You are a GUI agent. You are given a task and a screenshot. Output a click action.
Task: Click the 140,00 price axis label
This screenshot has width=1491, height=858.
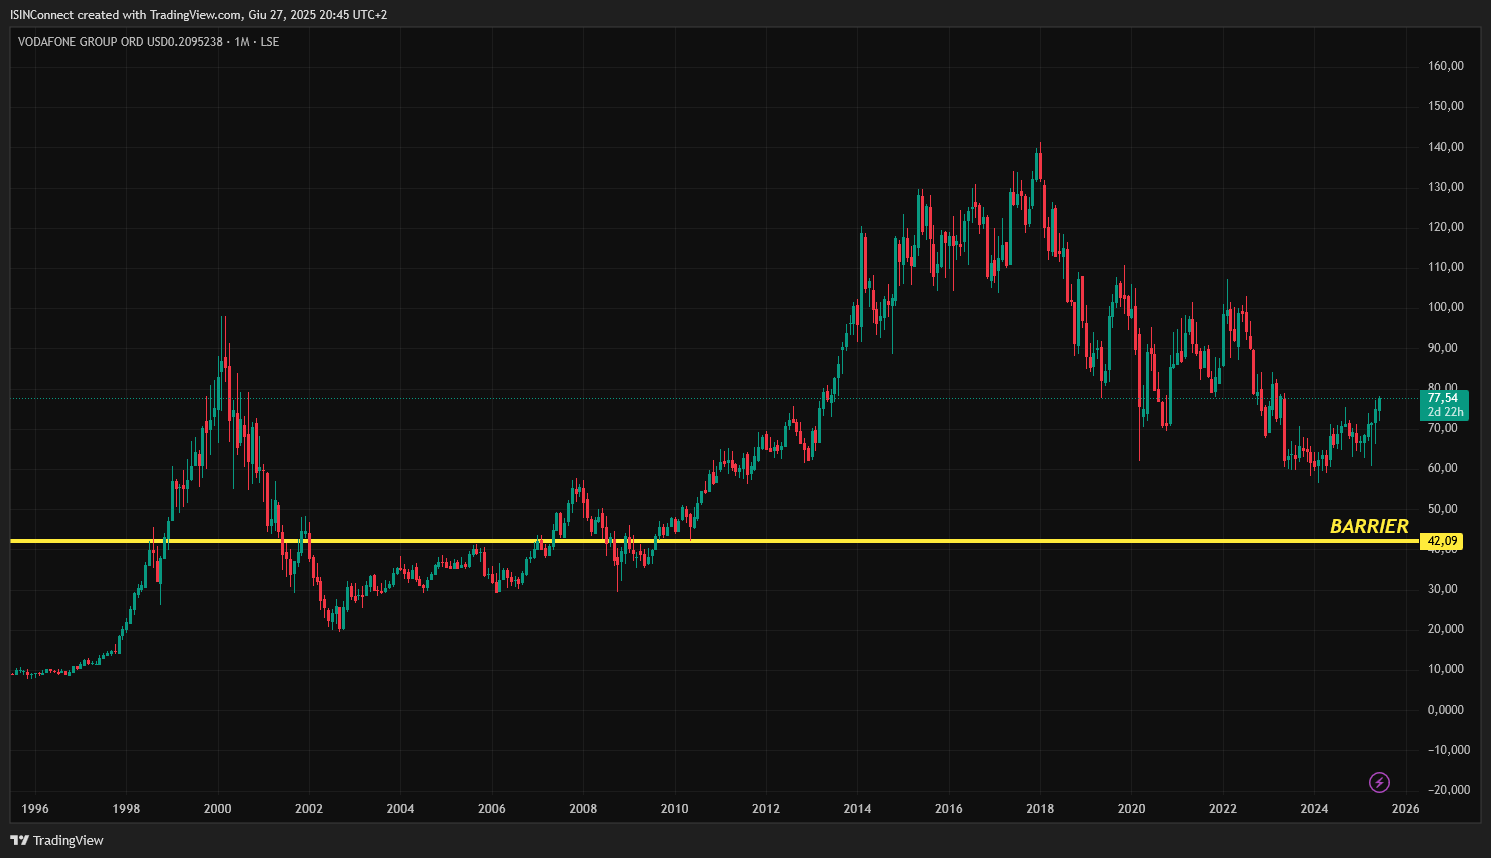pyautogui.click(x=1446, y=147)
